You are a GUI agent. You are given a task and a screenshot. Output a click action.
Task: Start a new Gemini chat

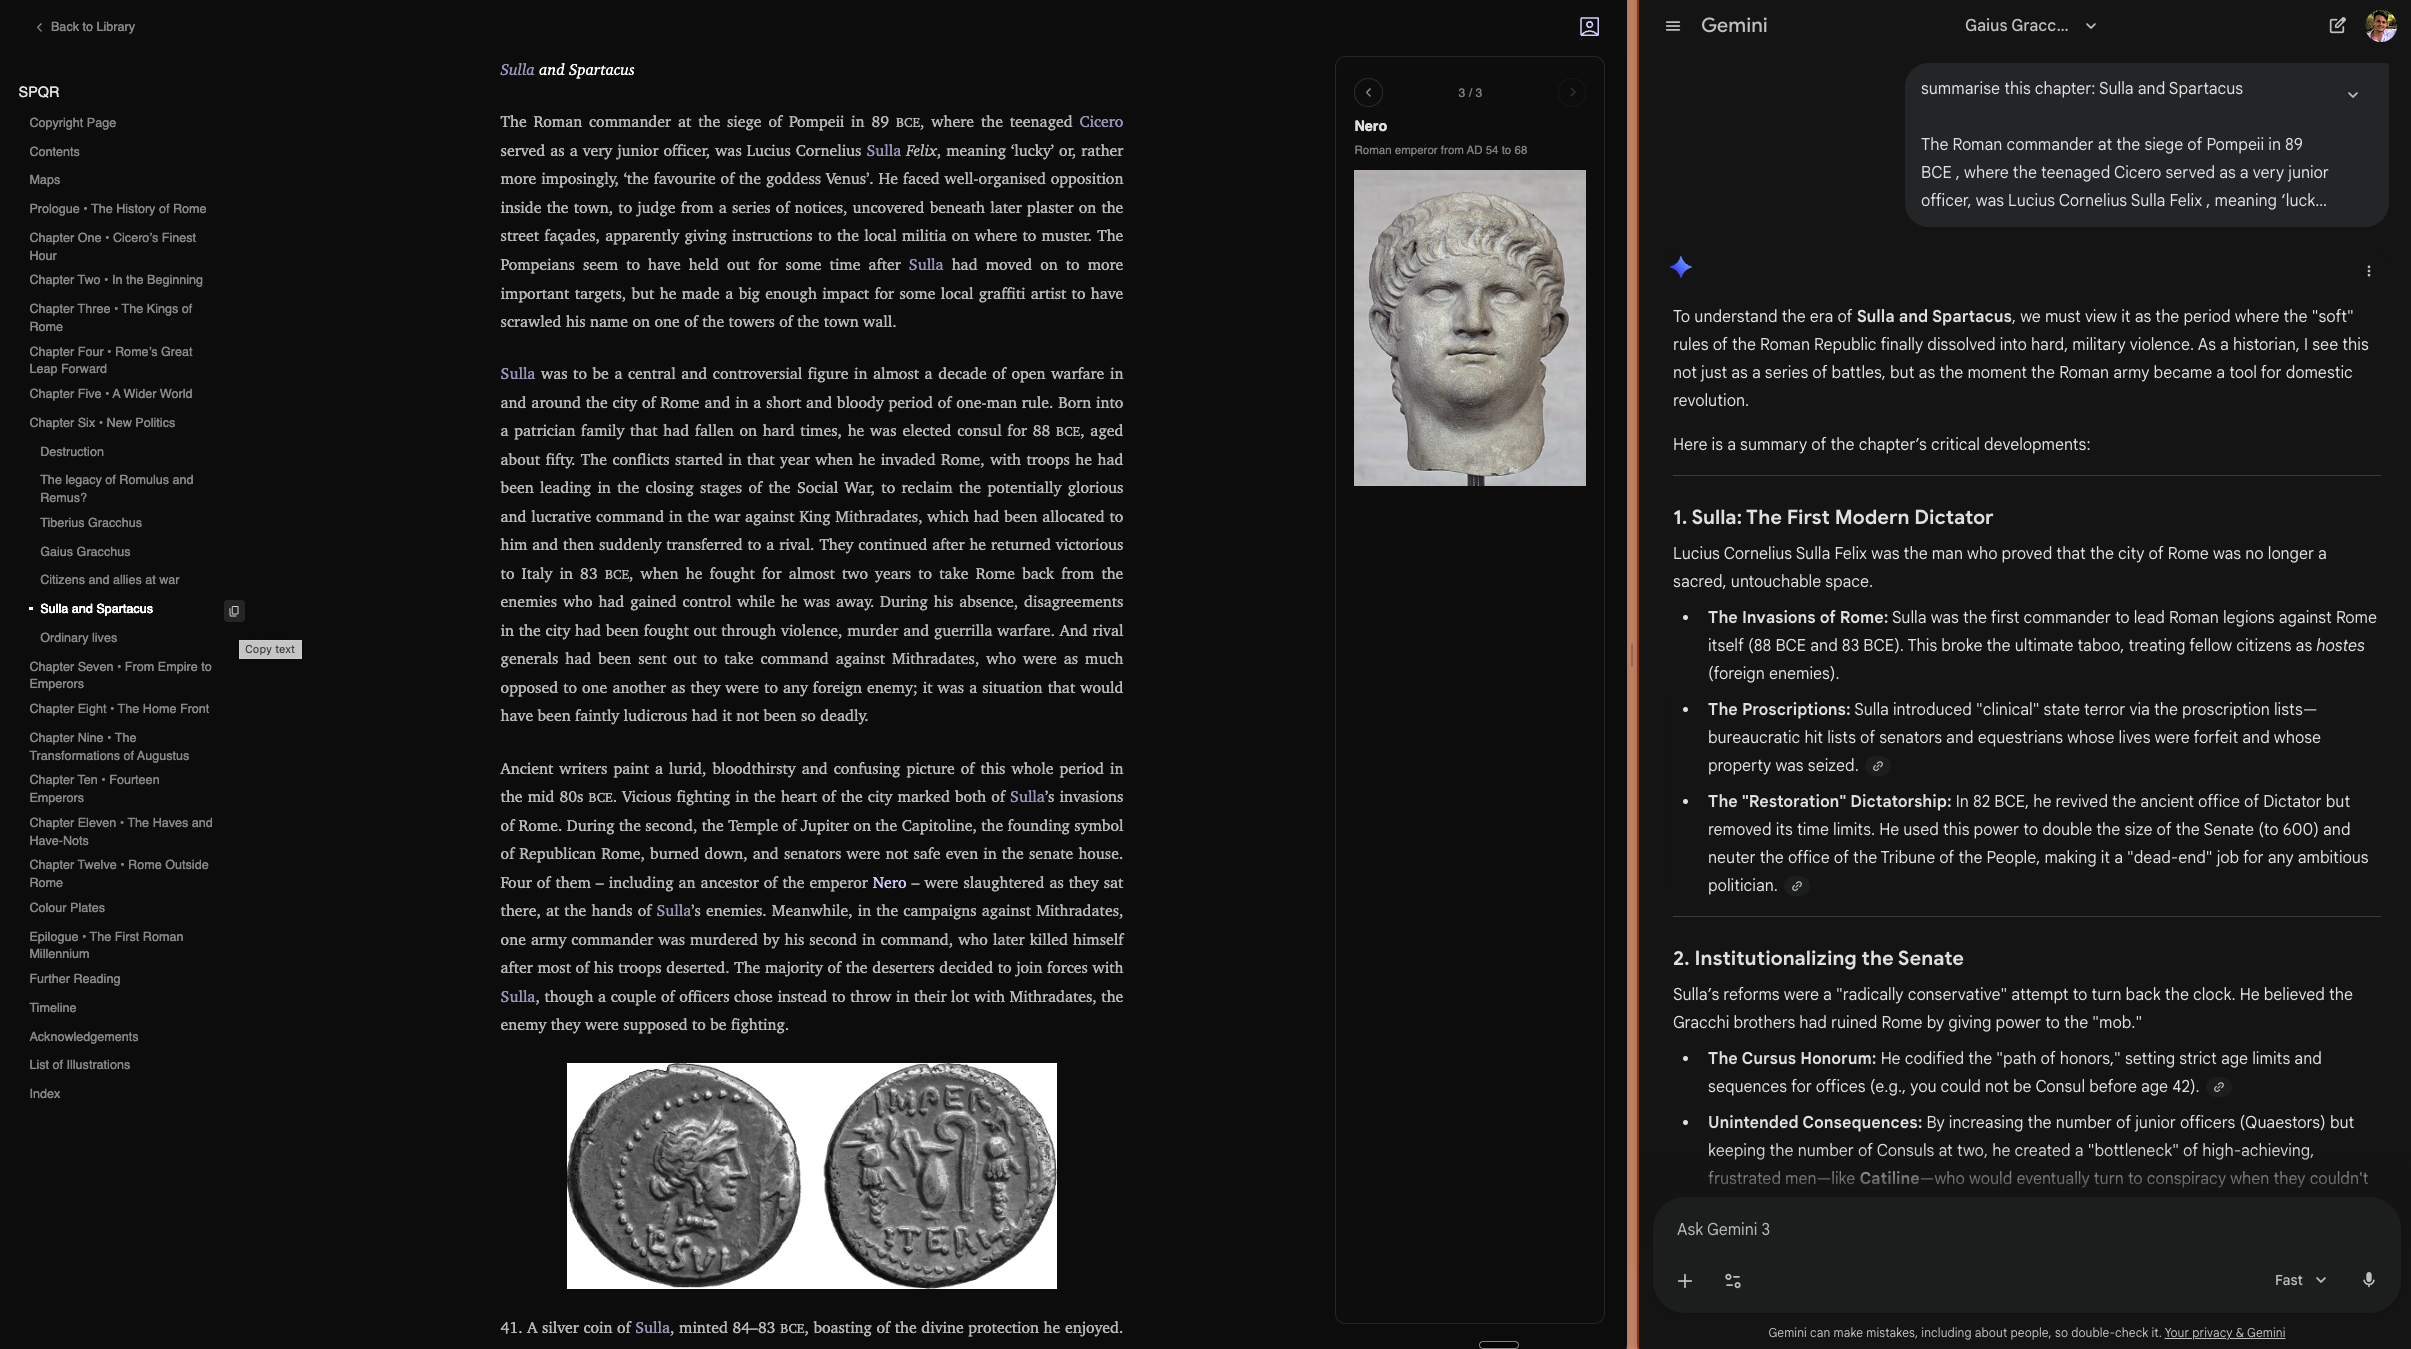click(x=2337, y=26)
